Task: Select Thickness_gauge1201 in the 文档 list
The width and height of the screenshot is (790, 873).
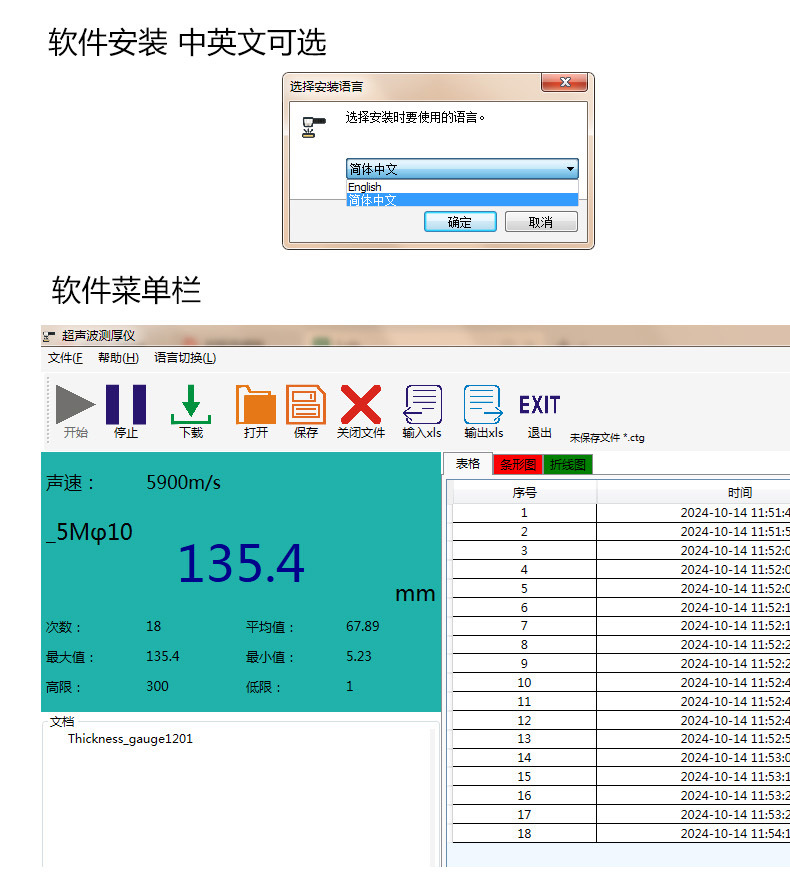Action: (130, 739)
